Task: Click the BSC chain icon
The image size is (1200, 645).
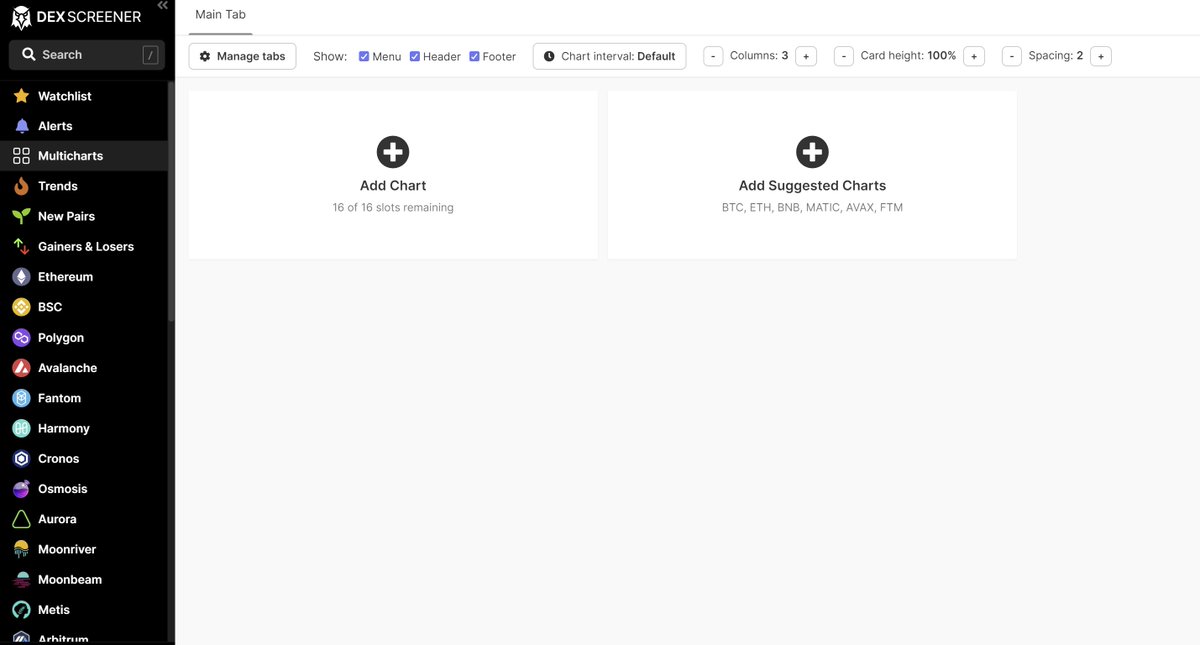Action: tap(21, 307)
